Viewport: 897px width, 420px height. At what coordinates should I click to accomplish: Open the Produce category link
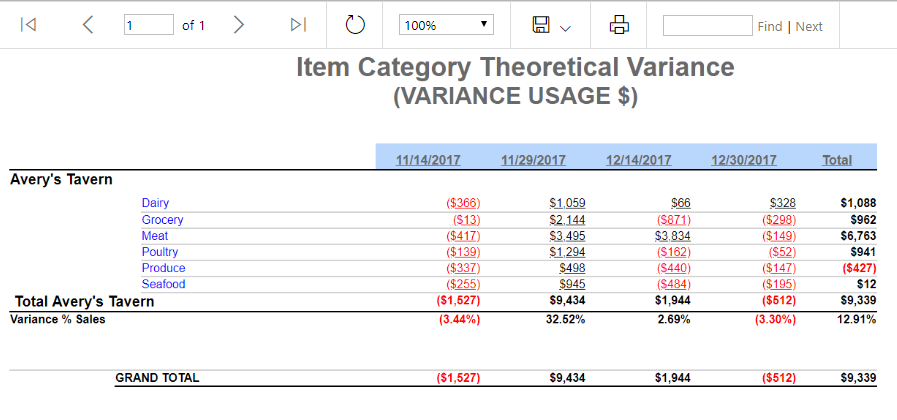164,268
